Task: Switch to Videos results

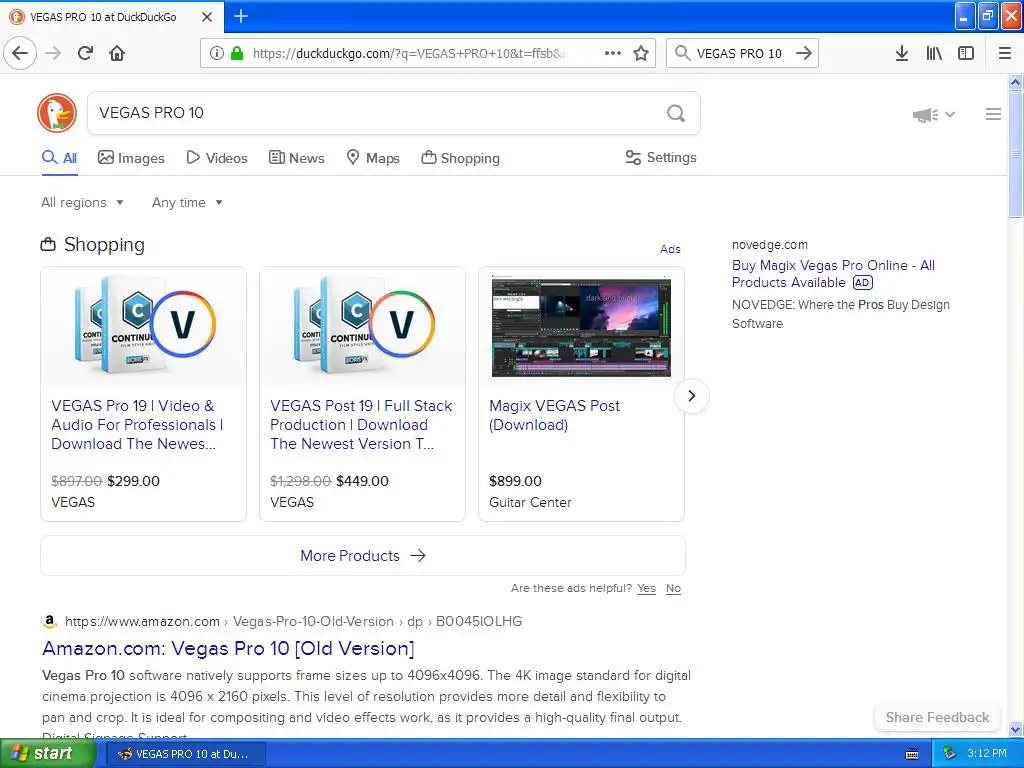Action: tap(217, 158)
